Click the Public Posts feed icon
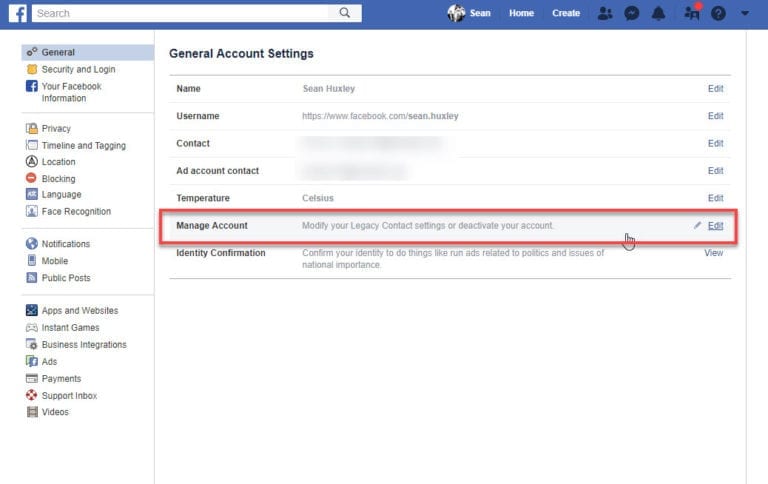 click(32, 277)
